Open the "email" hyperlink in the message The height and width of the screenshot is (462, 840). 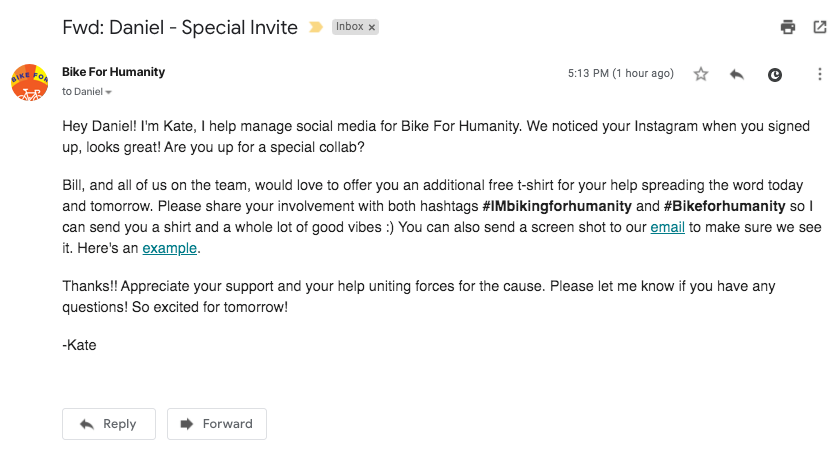(x=666, y=228)
